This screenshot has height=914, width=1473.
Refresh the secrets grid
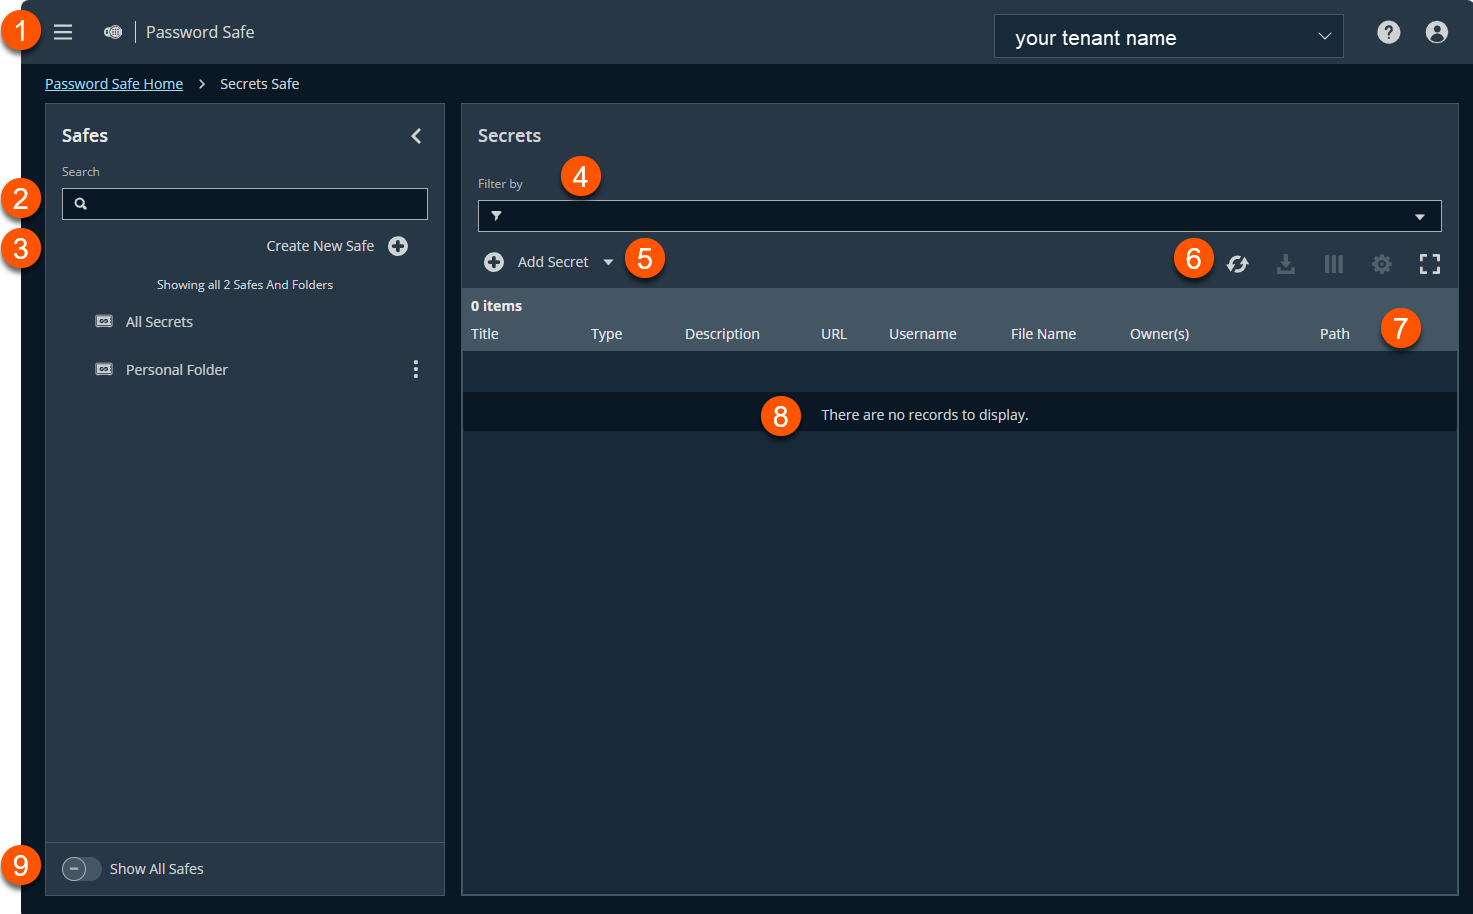point(1238,264)
